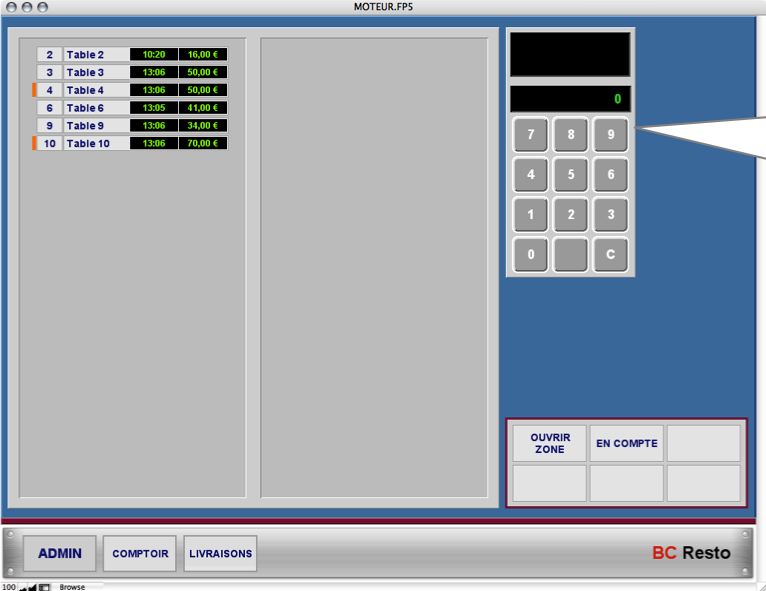Select the Table 6 row name
The image size is (766, 591).
[x=96, y=108]
